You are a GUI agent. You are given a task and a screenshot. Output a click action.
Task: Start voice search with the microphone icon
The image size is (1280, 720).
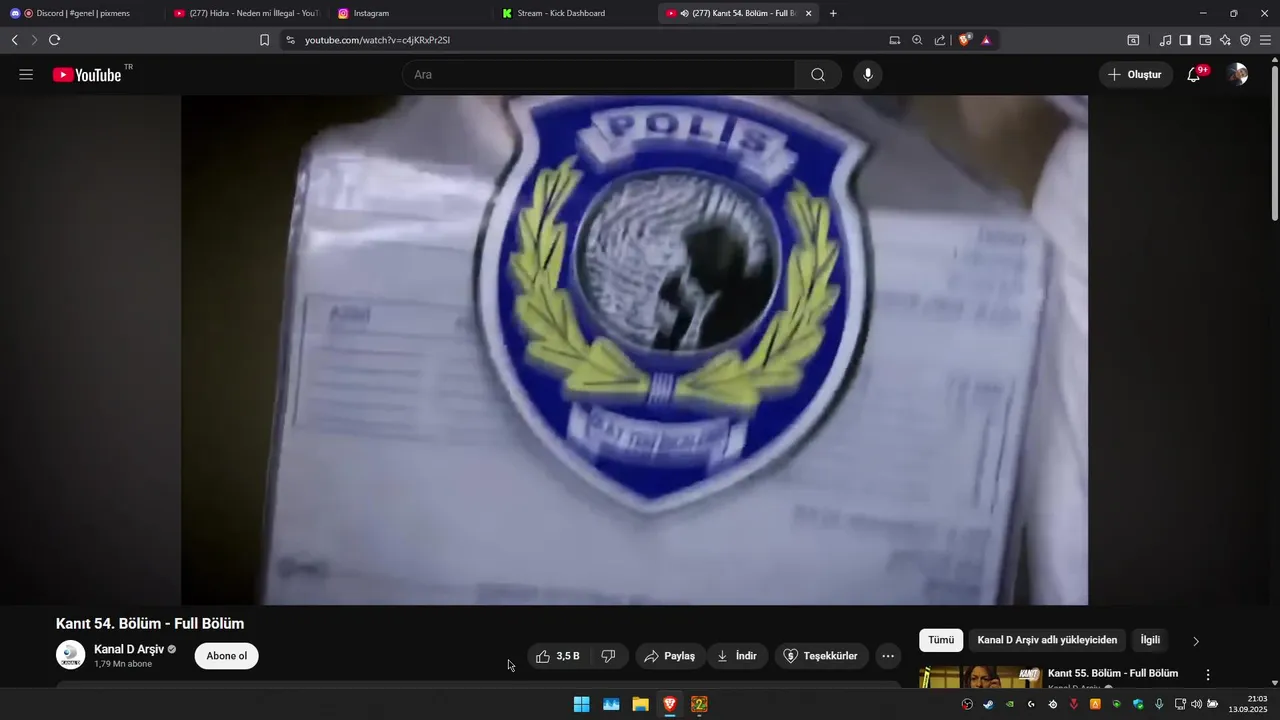[x=868, y=75]
